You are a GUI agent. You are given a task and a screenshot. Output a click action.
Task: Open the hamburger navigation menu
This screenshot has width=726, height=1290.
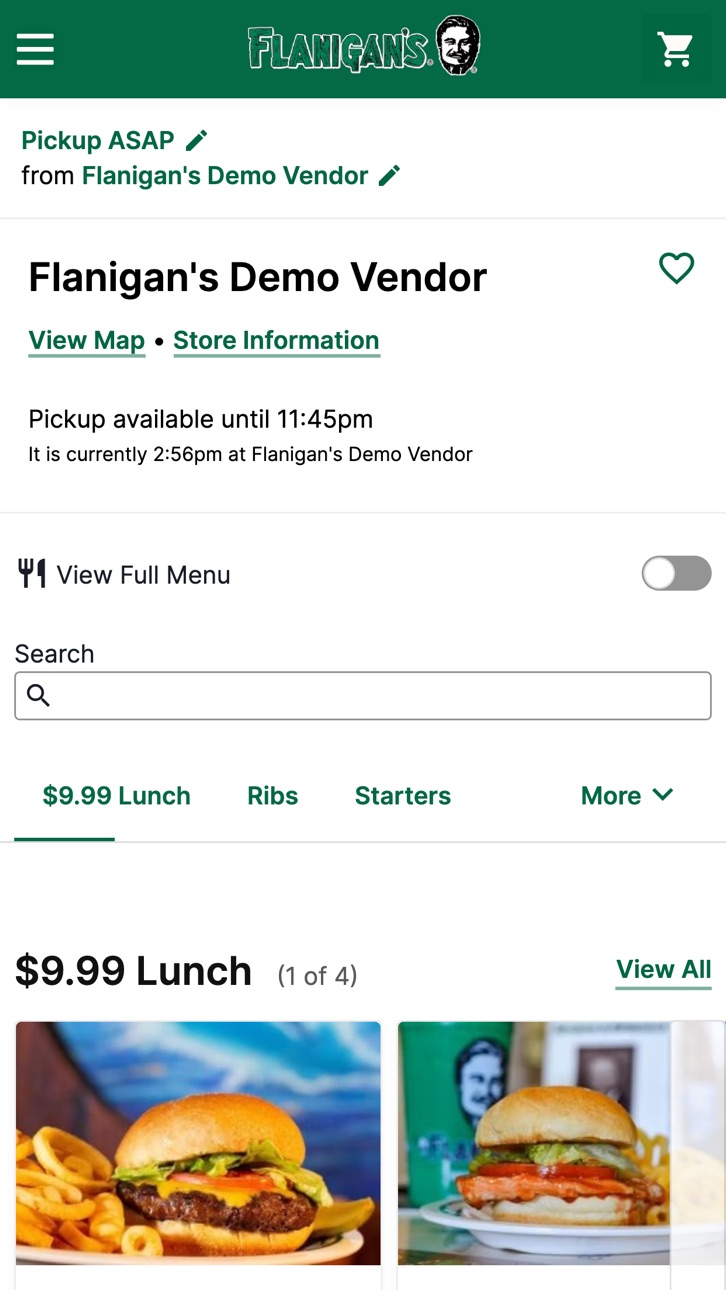[35, 49]
